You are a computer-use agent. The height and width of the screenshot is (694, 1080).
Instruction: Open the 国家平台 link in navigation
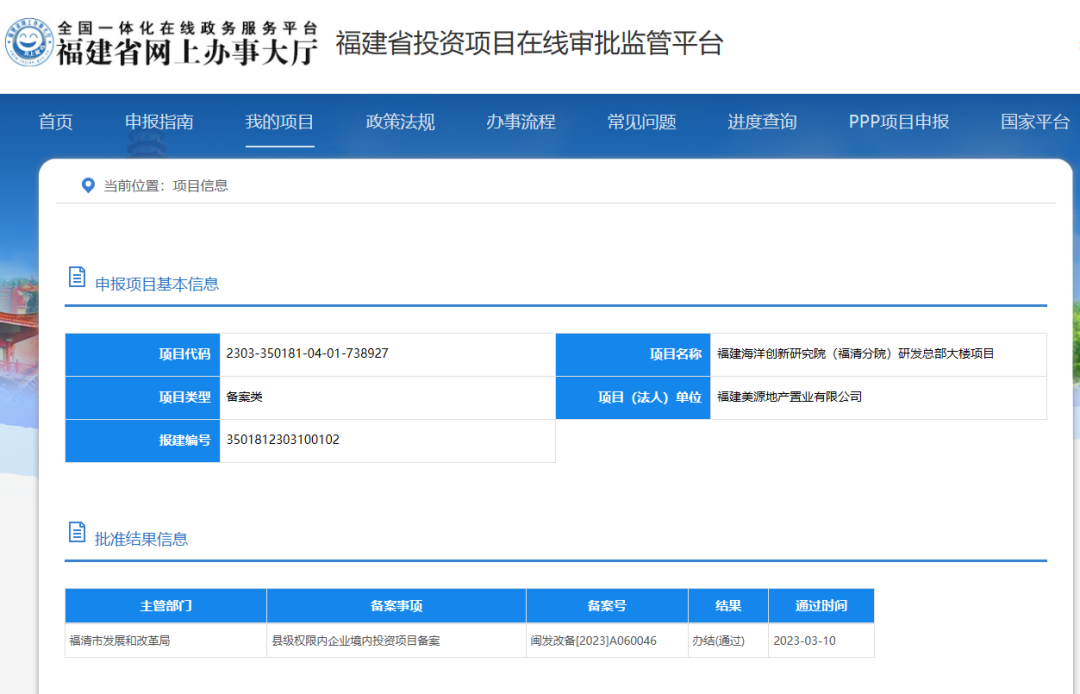point(1035,122)
